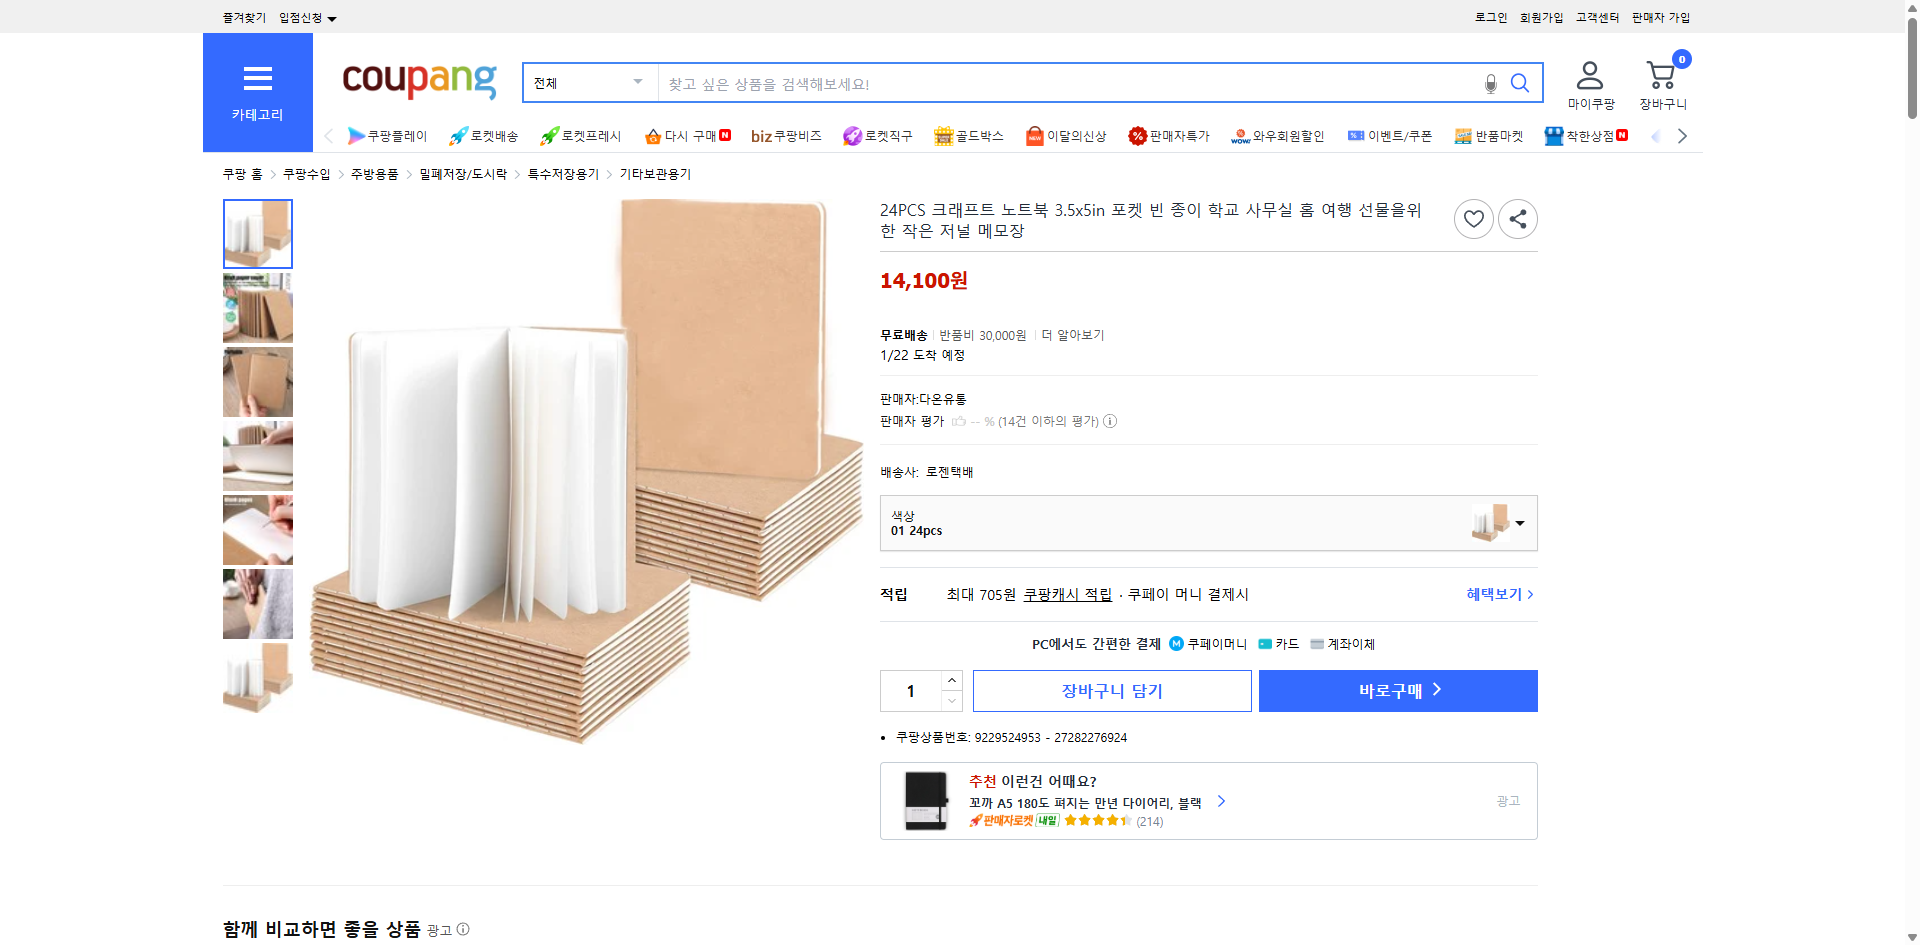Click the 바로구매 purchase button
1920x945 pixels.
[x=1397, y=690]
